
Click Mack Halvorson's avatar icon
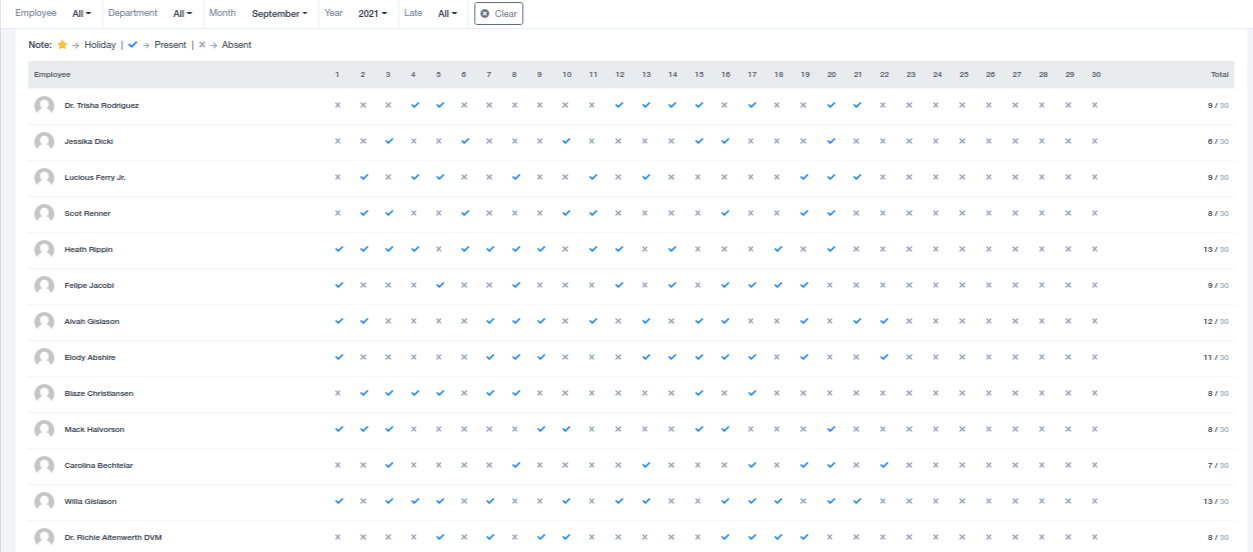click(44, 430)
